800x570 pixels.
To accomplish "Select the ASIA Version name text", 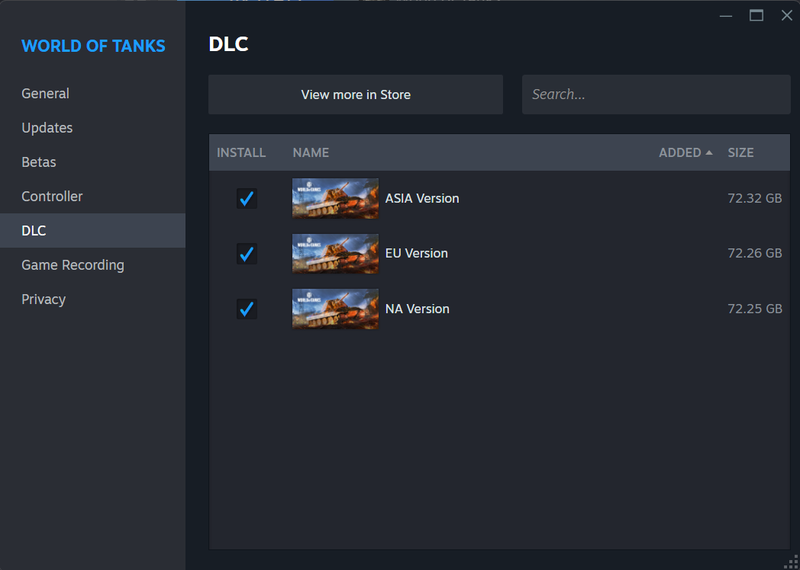I will pos(422,199).
